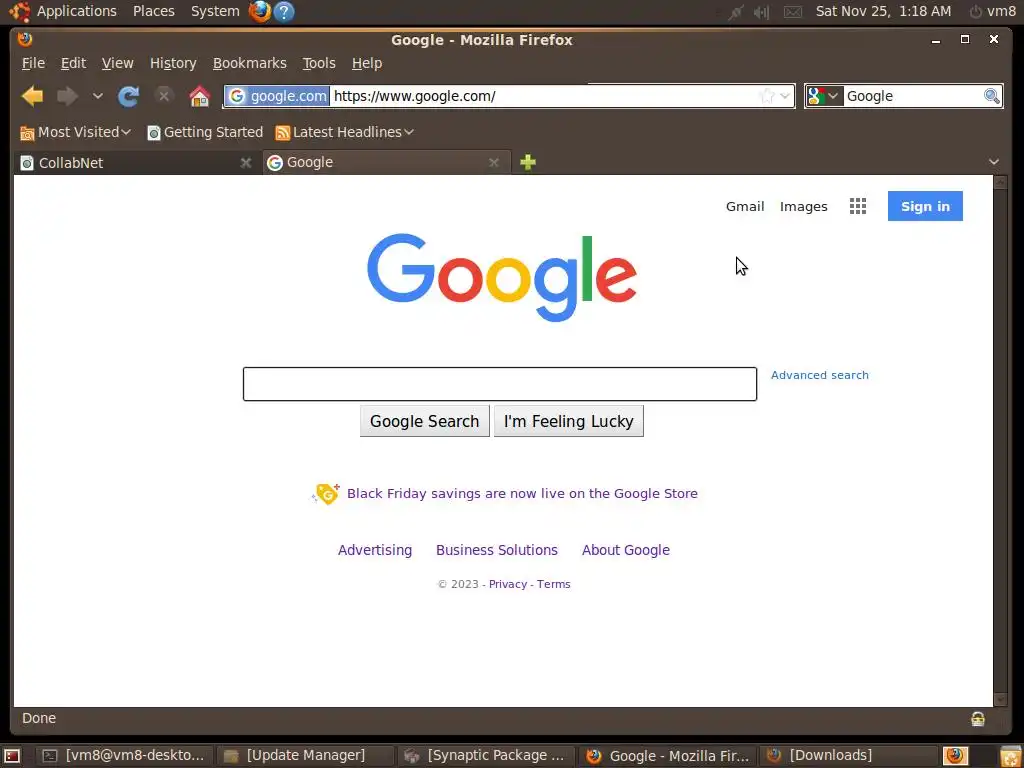
Task: Open the Help question mark icon in top panel
Action: [283, 11]
